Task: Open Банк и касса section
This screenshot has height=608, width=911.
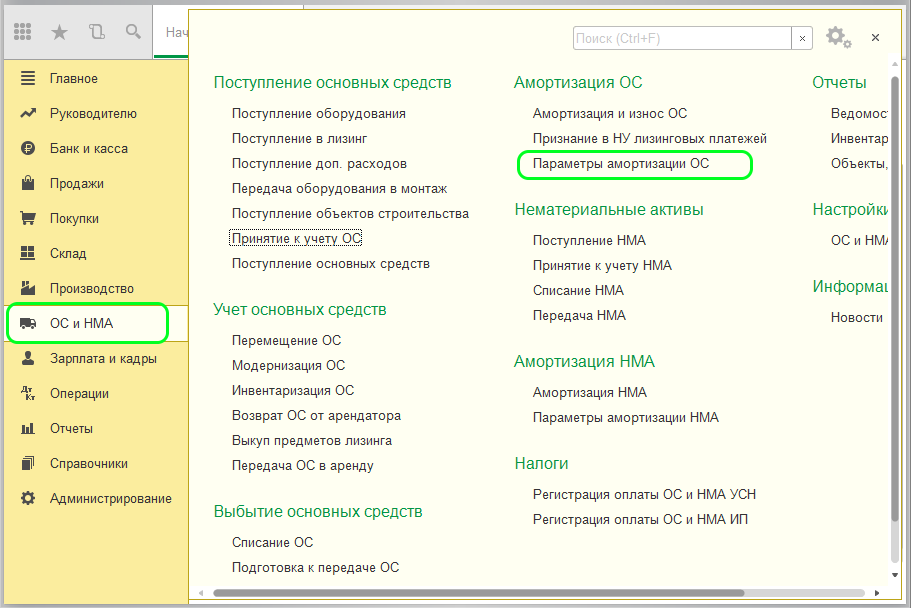Action: 88,149
